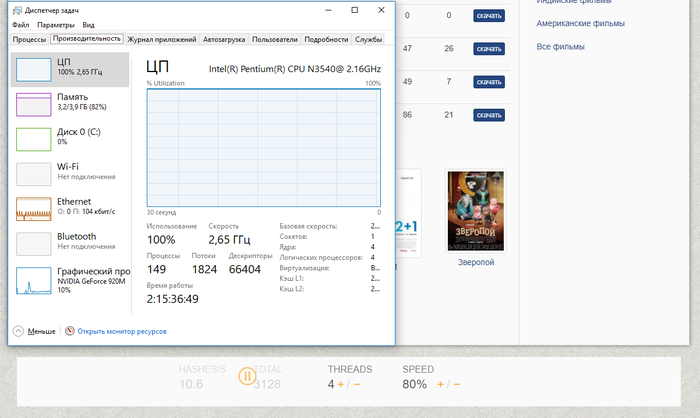Open the Графический процессор NVIDIA graph
This screenshot has width=700, height=418.
pos(33,280)
